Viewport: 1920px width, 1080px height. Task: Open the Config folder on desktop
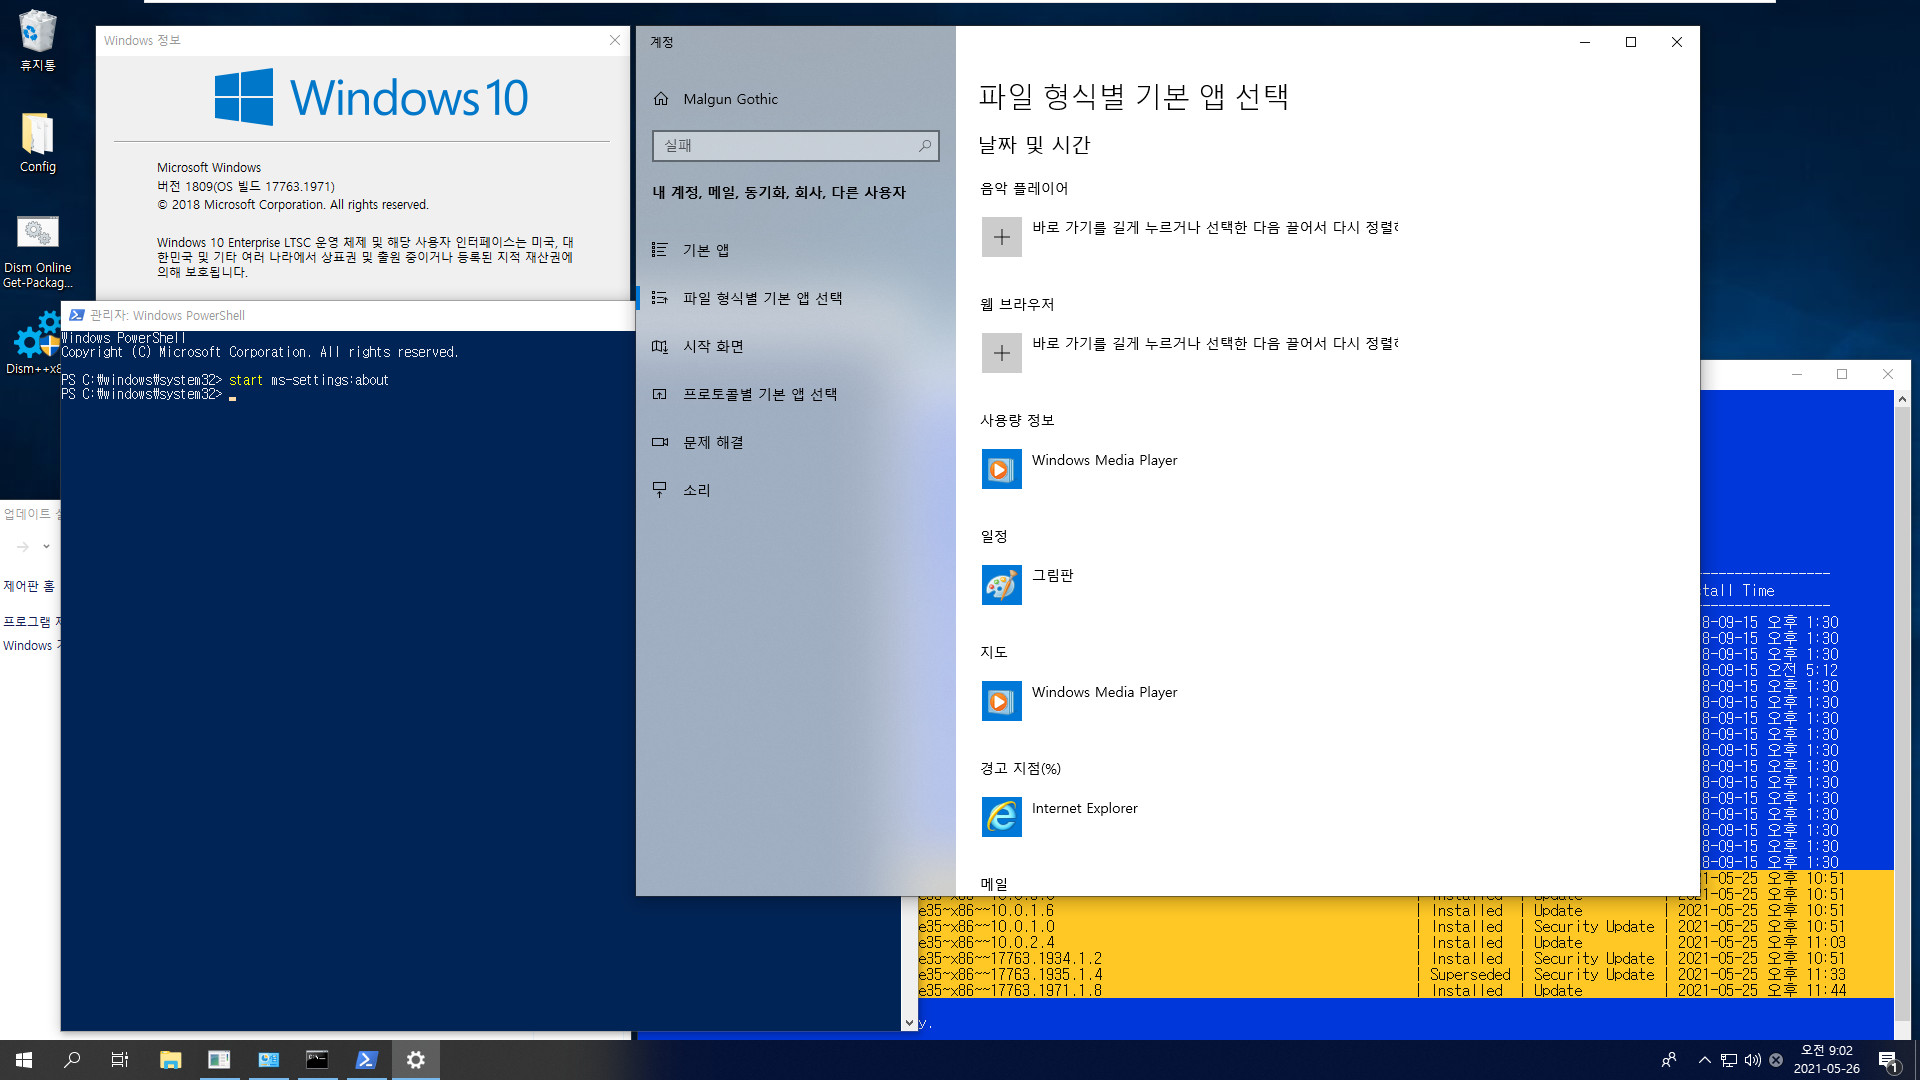(38, 142)
